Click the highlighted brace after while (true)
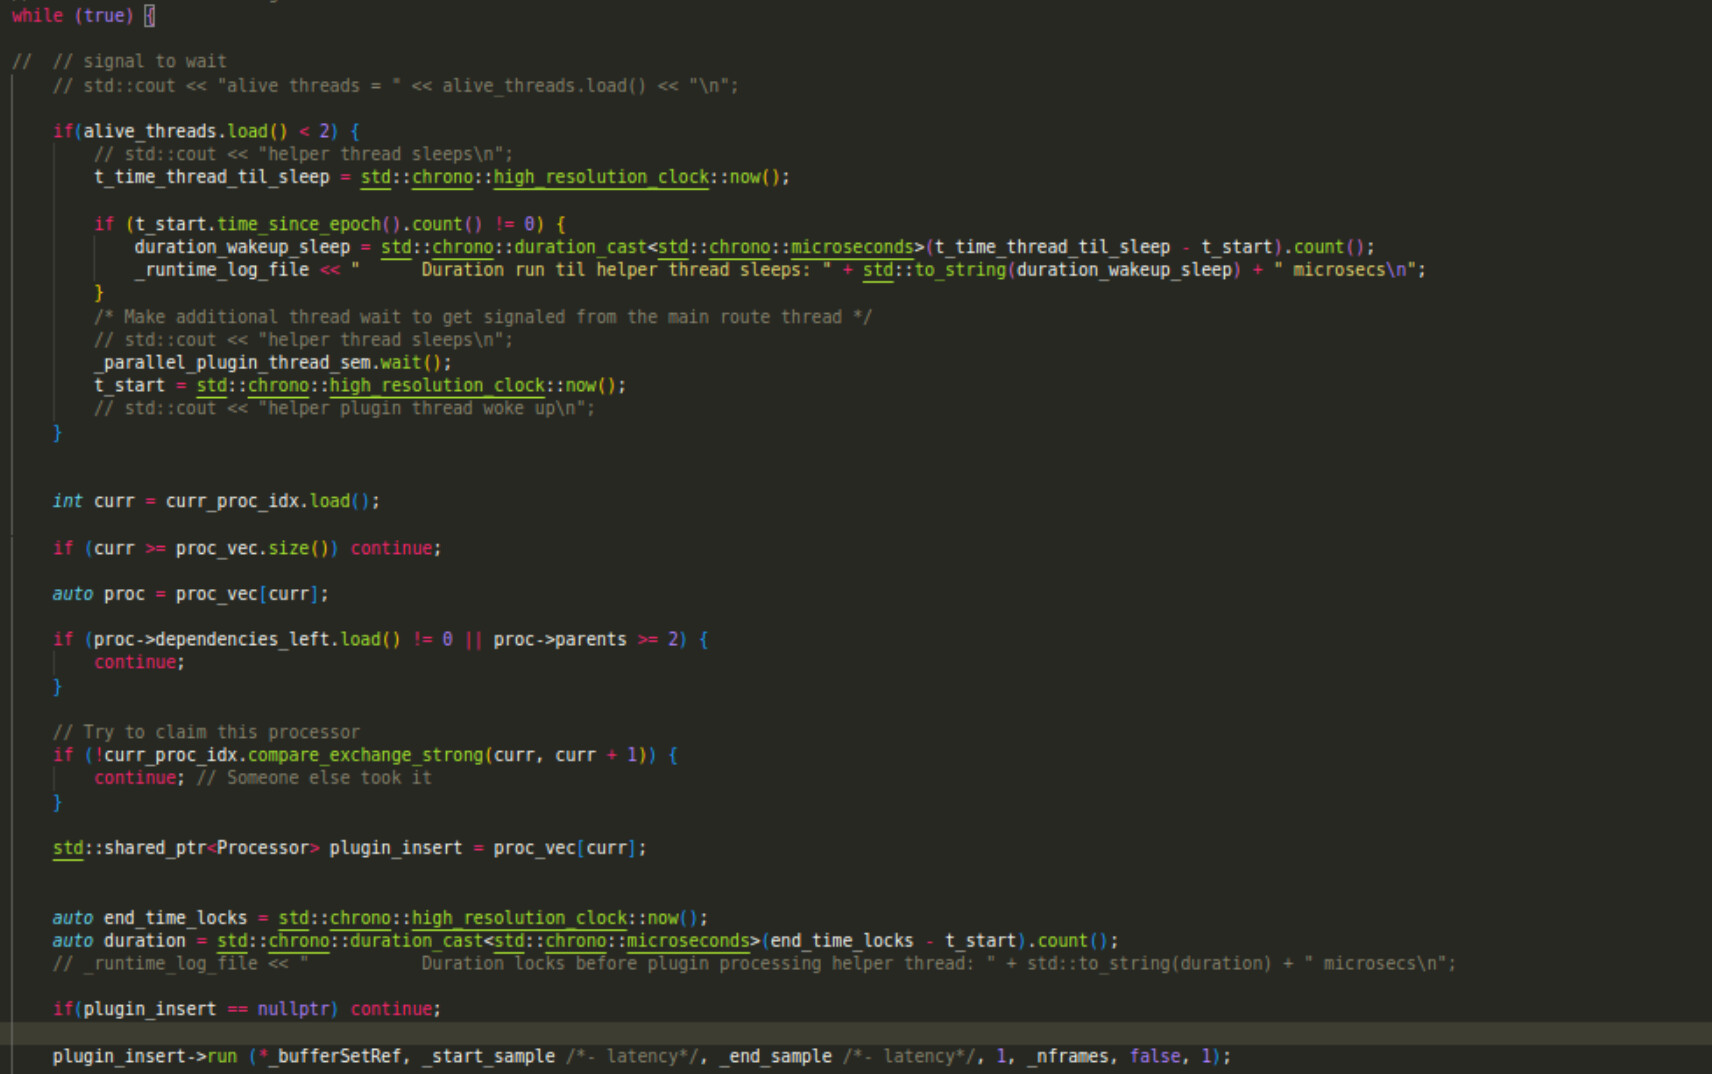This screenshot has height=1074, width=1712. [149, 16]
